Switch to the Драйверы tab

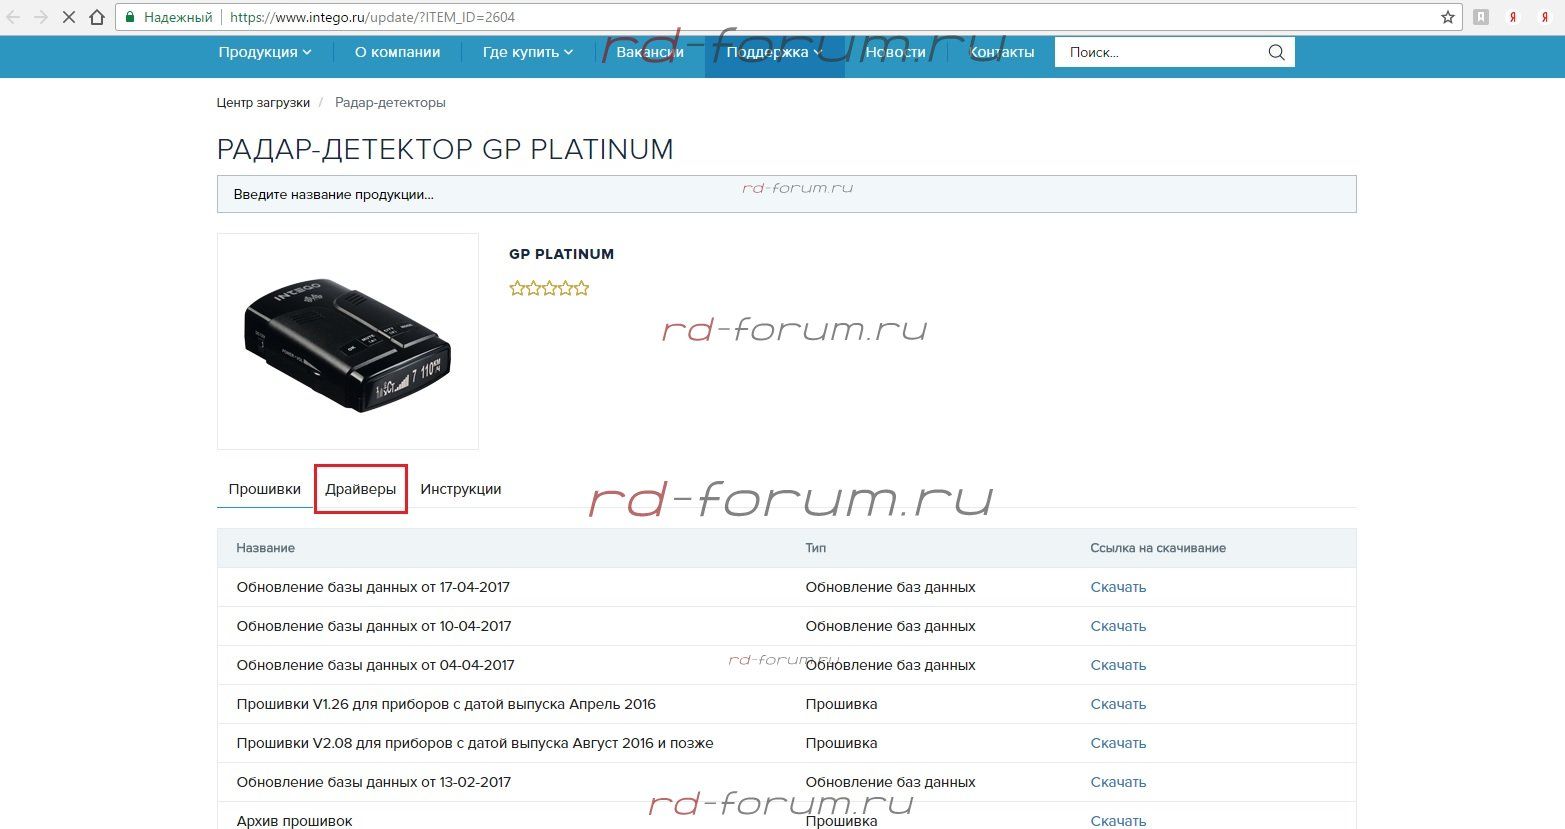360,489
